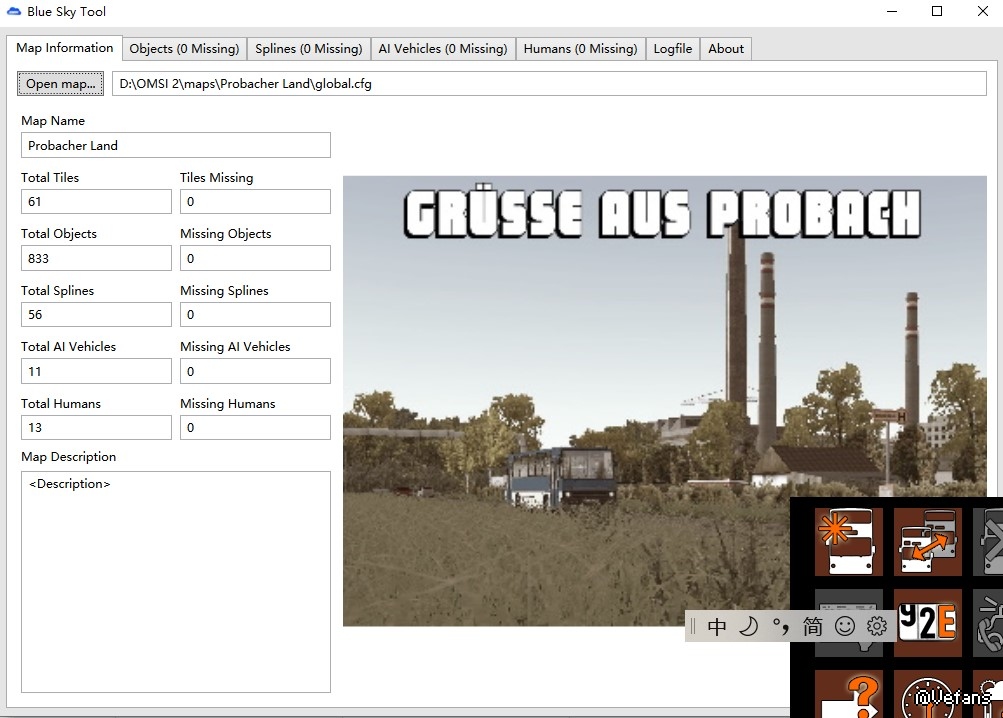
Task: Toggle simplified Chinese (简) in IME bar
Action: (812, 627)
